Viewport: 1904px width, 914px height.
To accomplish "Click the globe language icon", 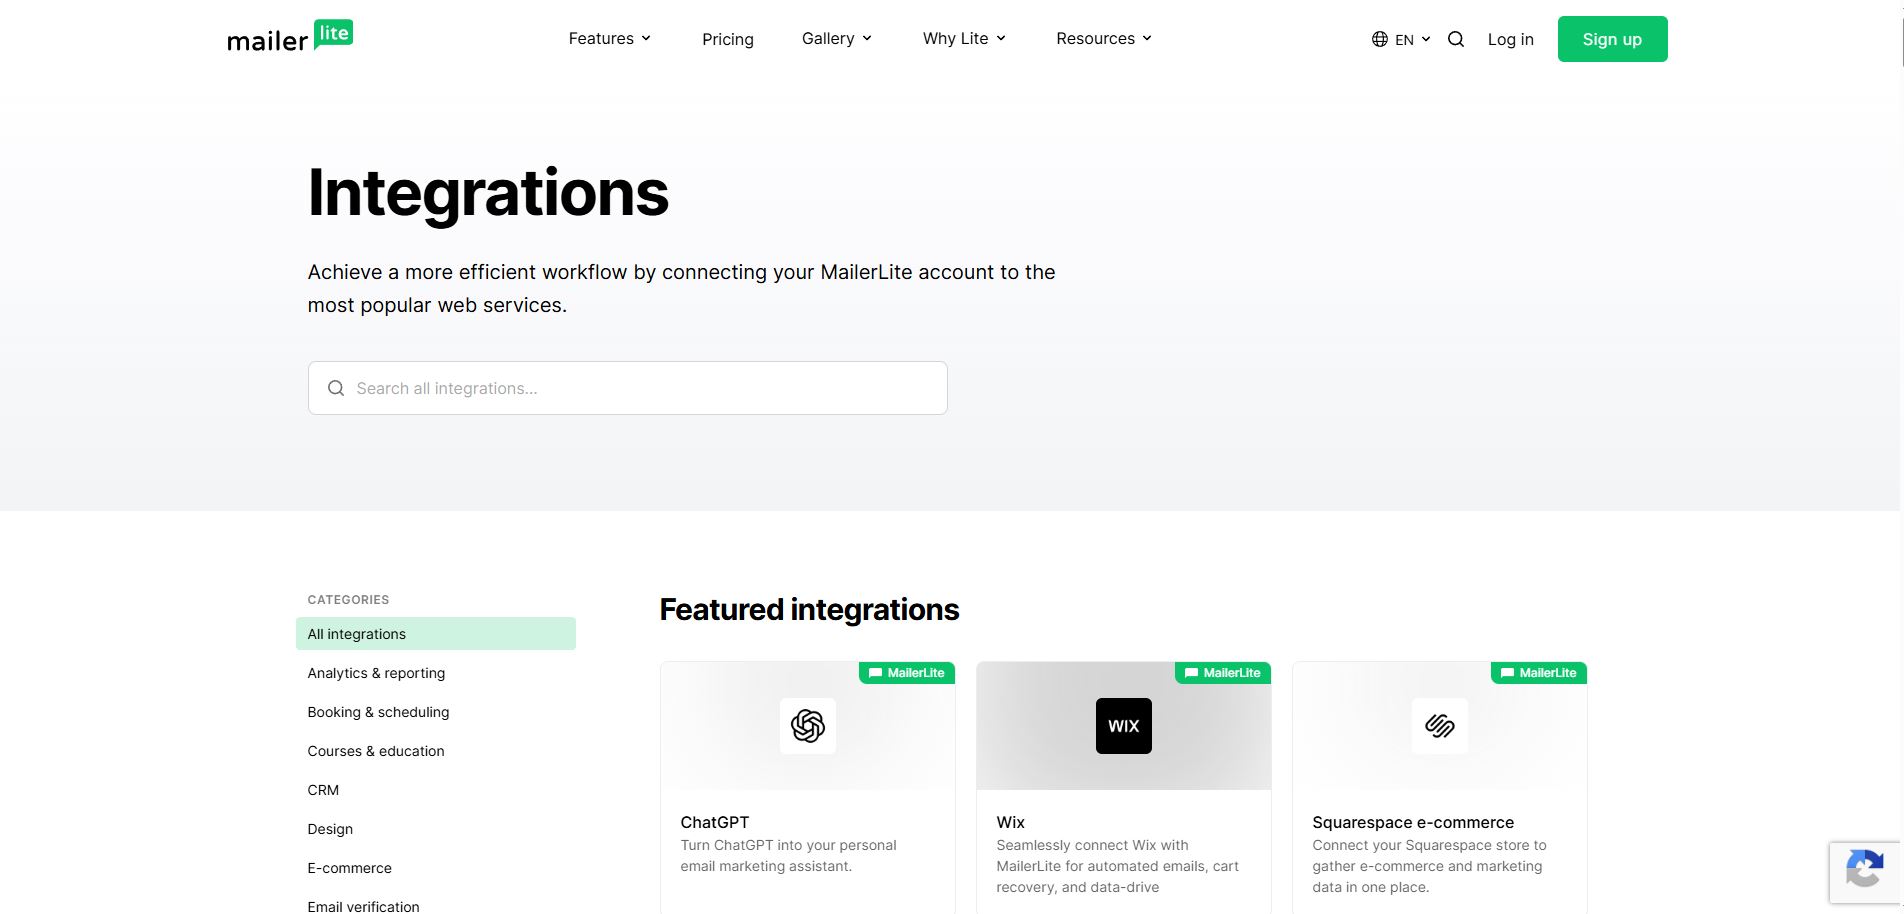I will click(1380, 39).
